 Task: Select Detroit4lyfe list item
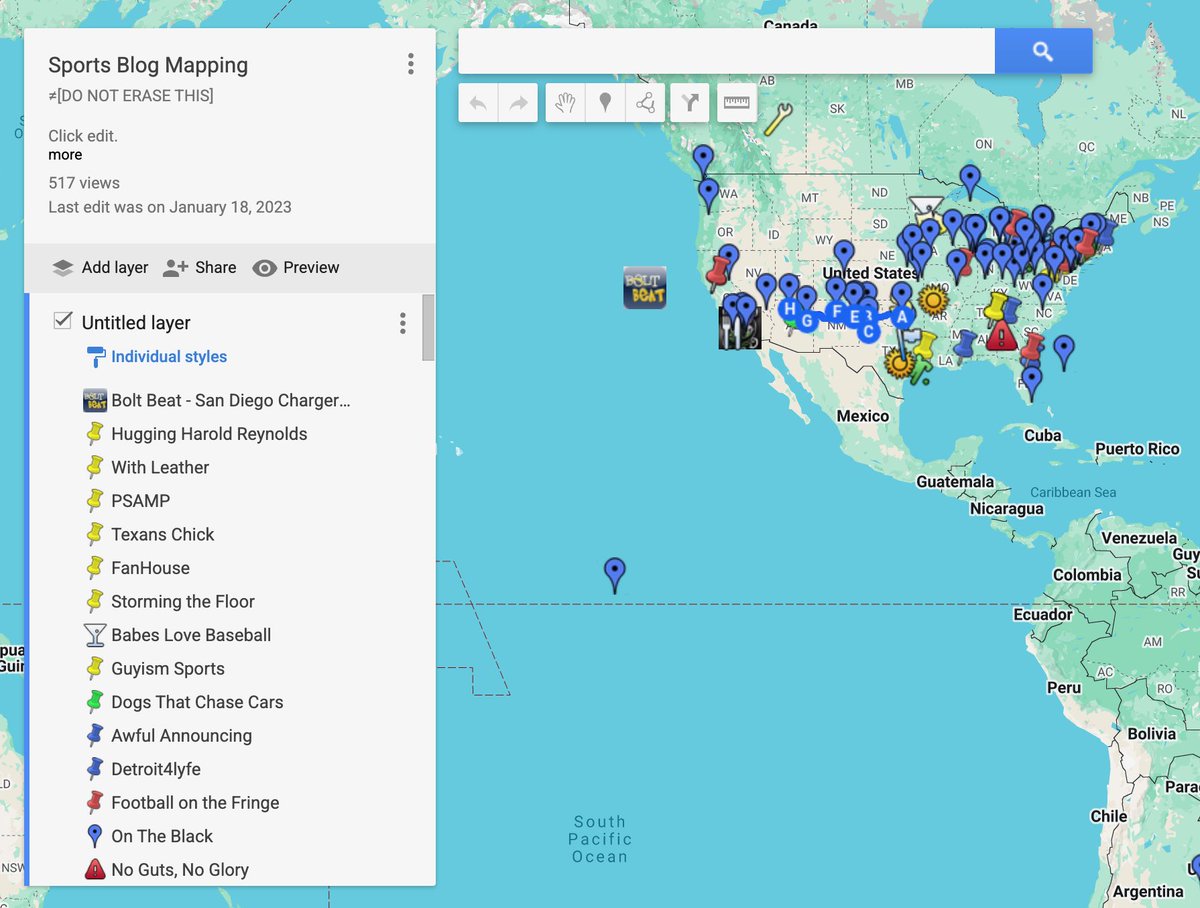(x=156, y=769)
